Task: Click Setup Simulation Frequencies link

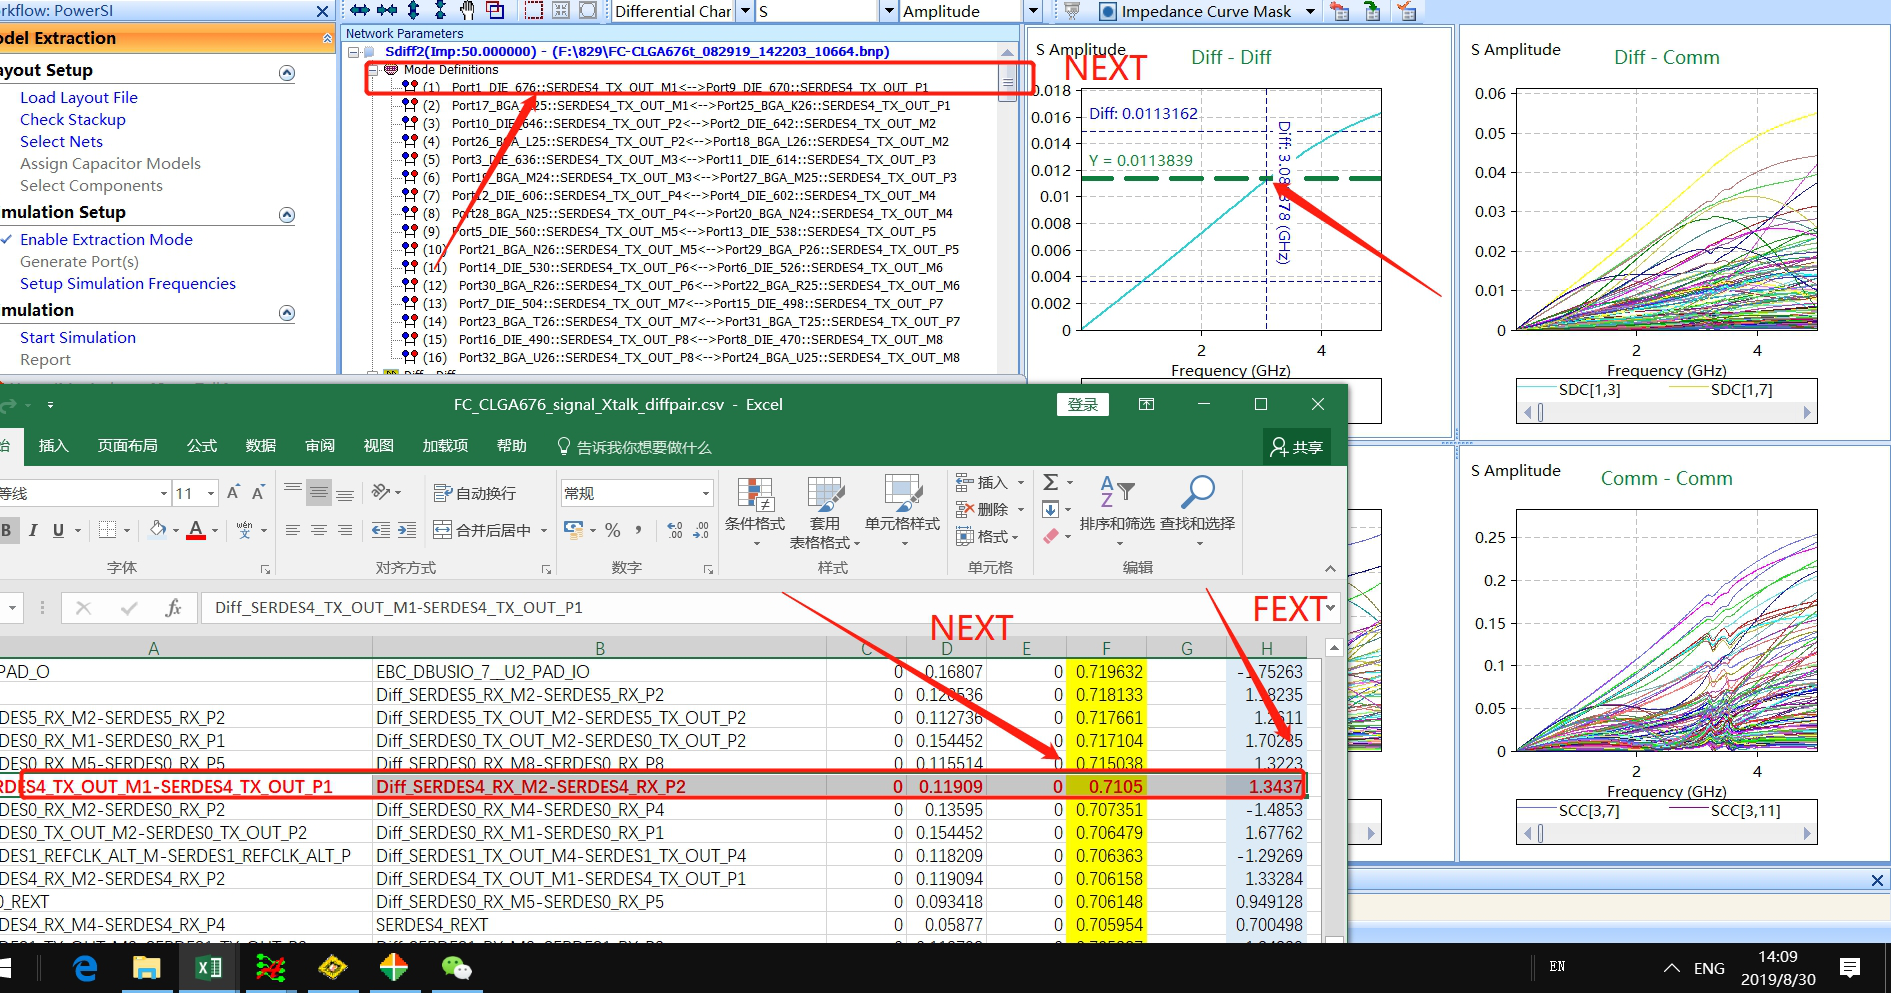Action: pyautogui.click(x=128, y=283)
